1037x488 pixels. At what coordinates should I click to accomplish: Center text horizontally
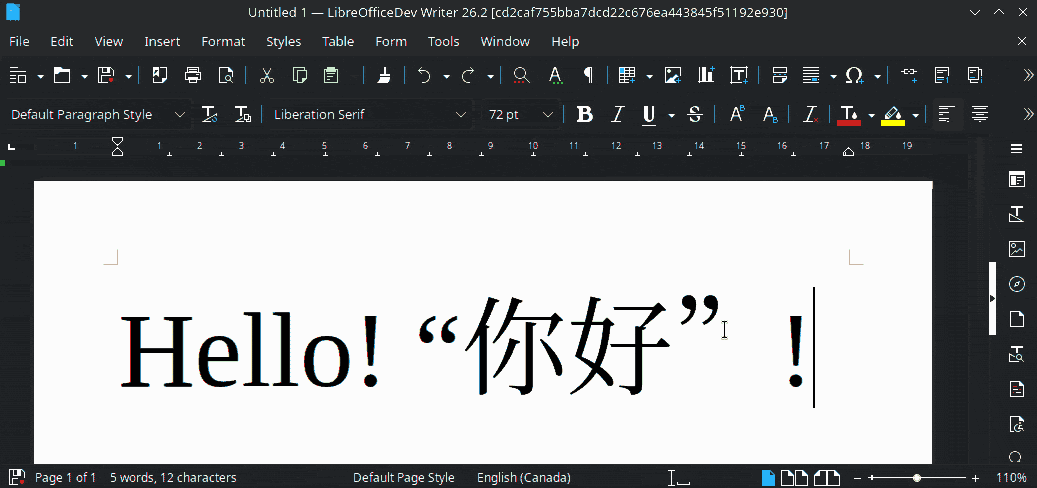(979, 114)
